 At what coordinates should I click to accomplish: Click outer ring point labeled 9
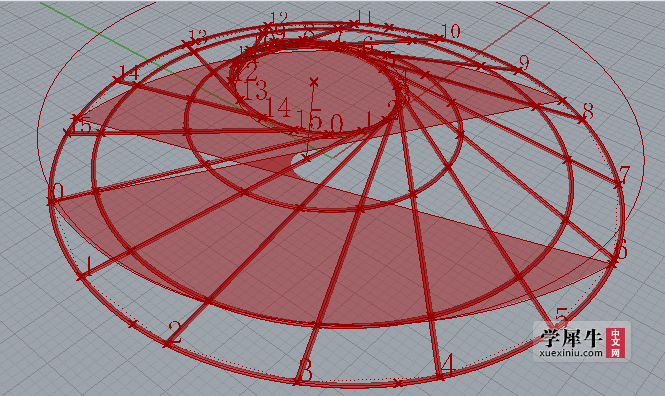[518, 70]
